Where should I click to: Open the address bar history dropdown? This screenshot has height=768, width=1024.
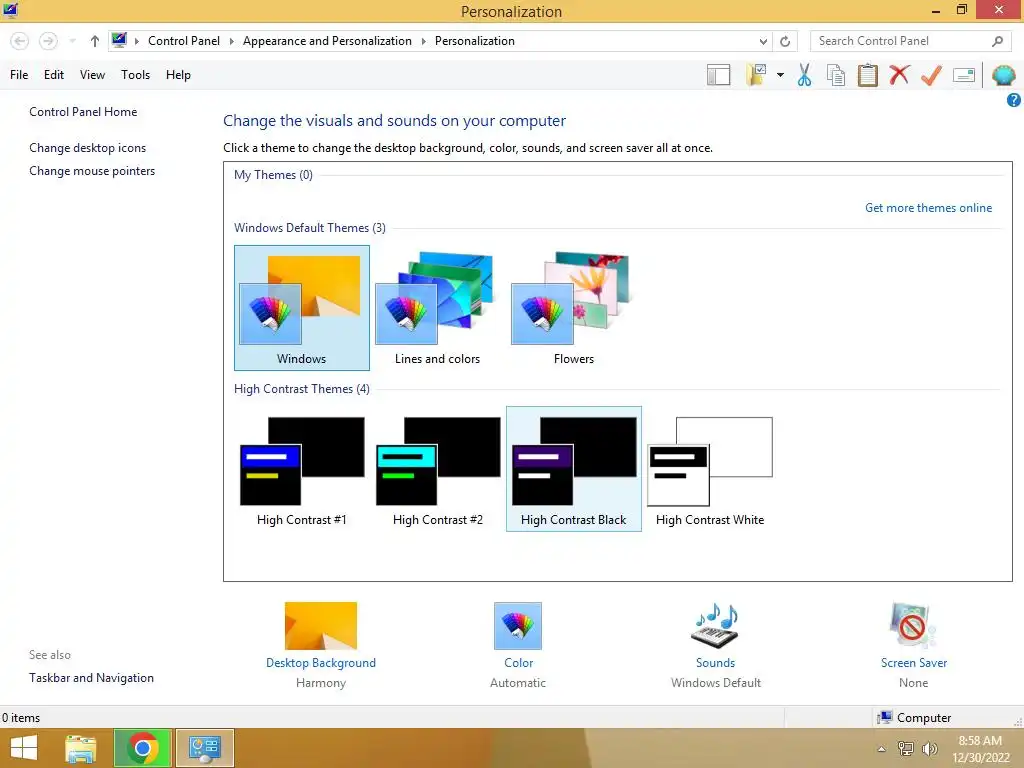763,41
